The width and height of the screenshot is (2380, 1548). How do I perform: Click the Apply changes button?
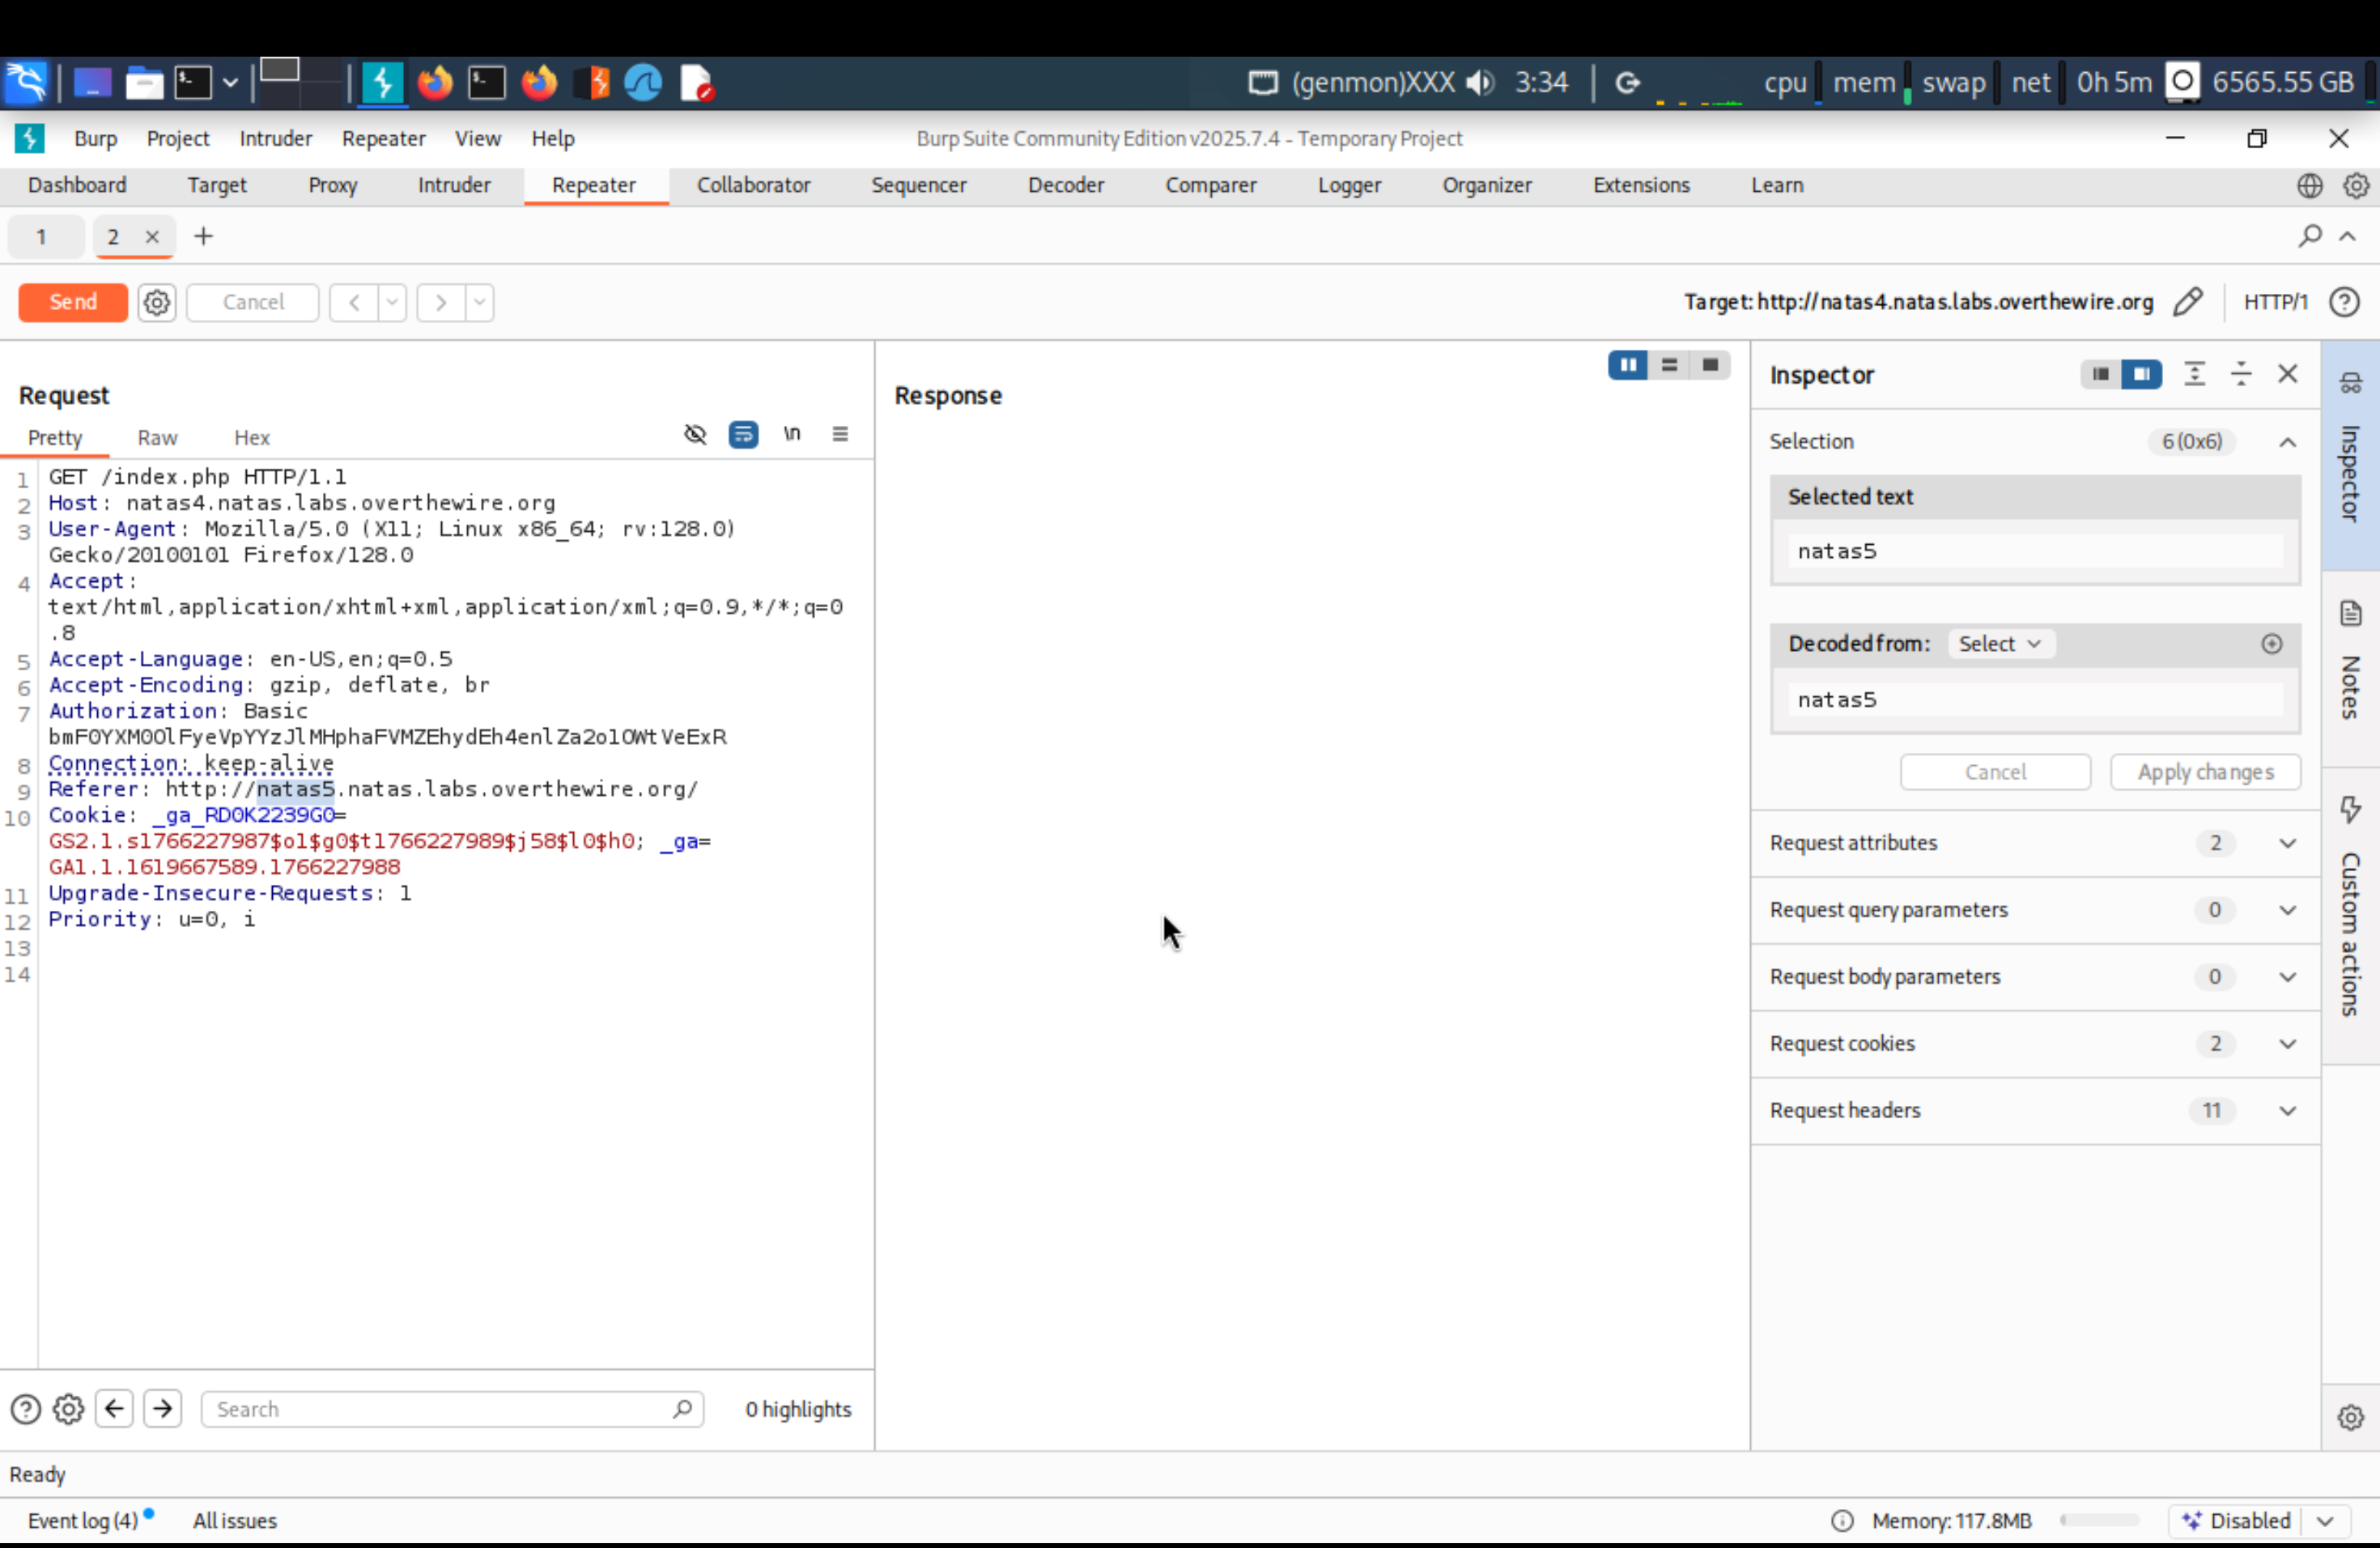[x=2205, y=772]
